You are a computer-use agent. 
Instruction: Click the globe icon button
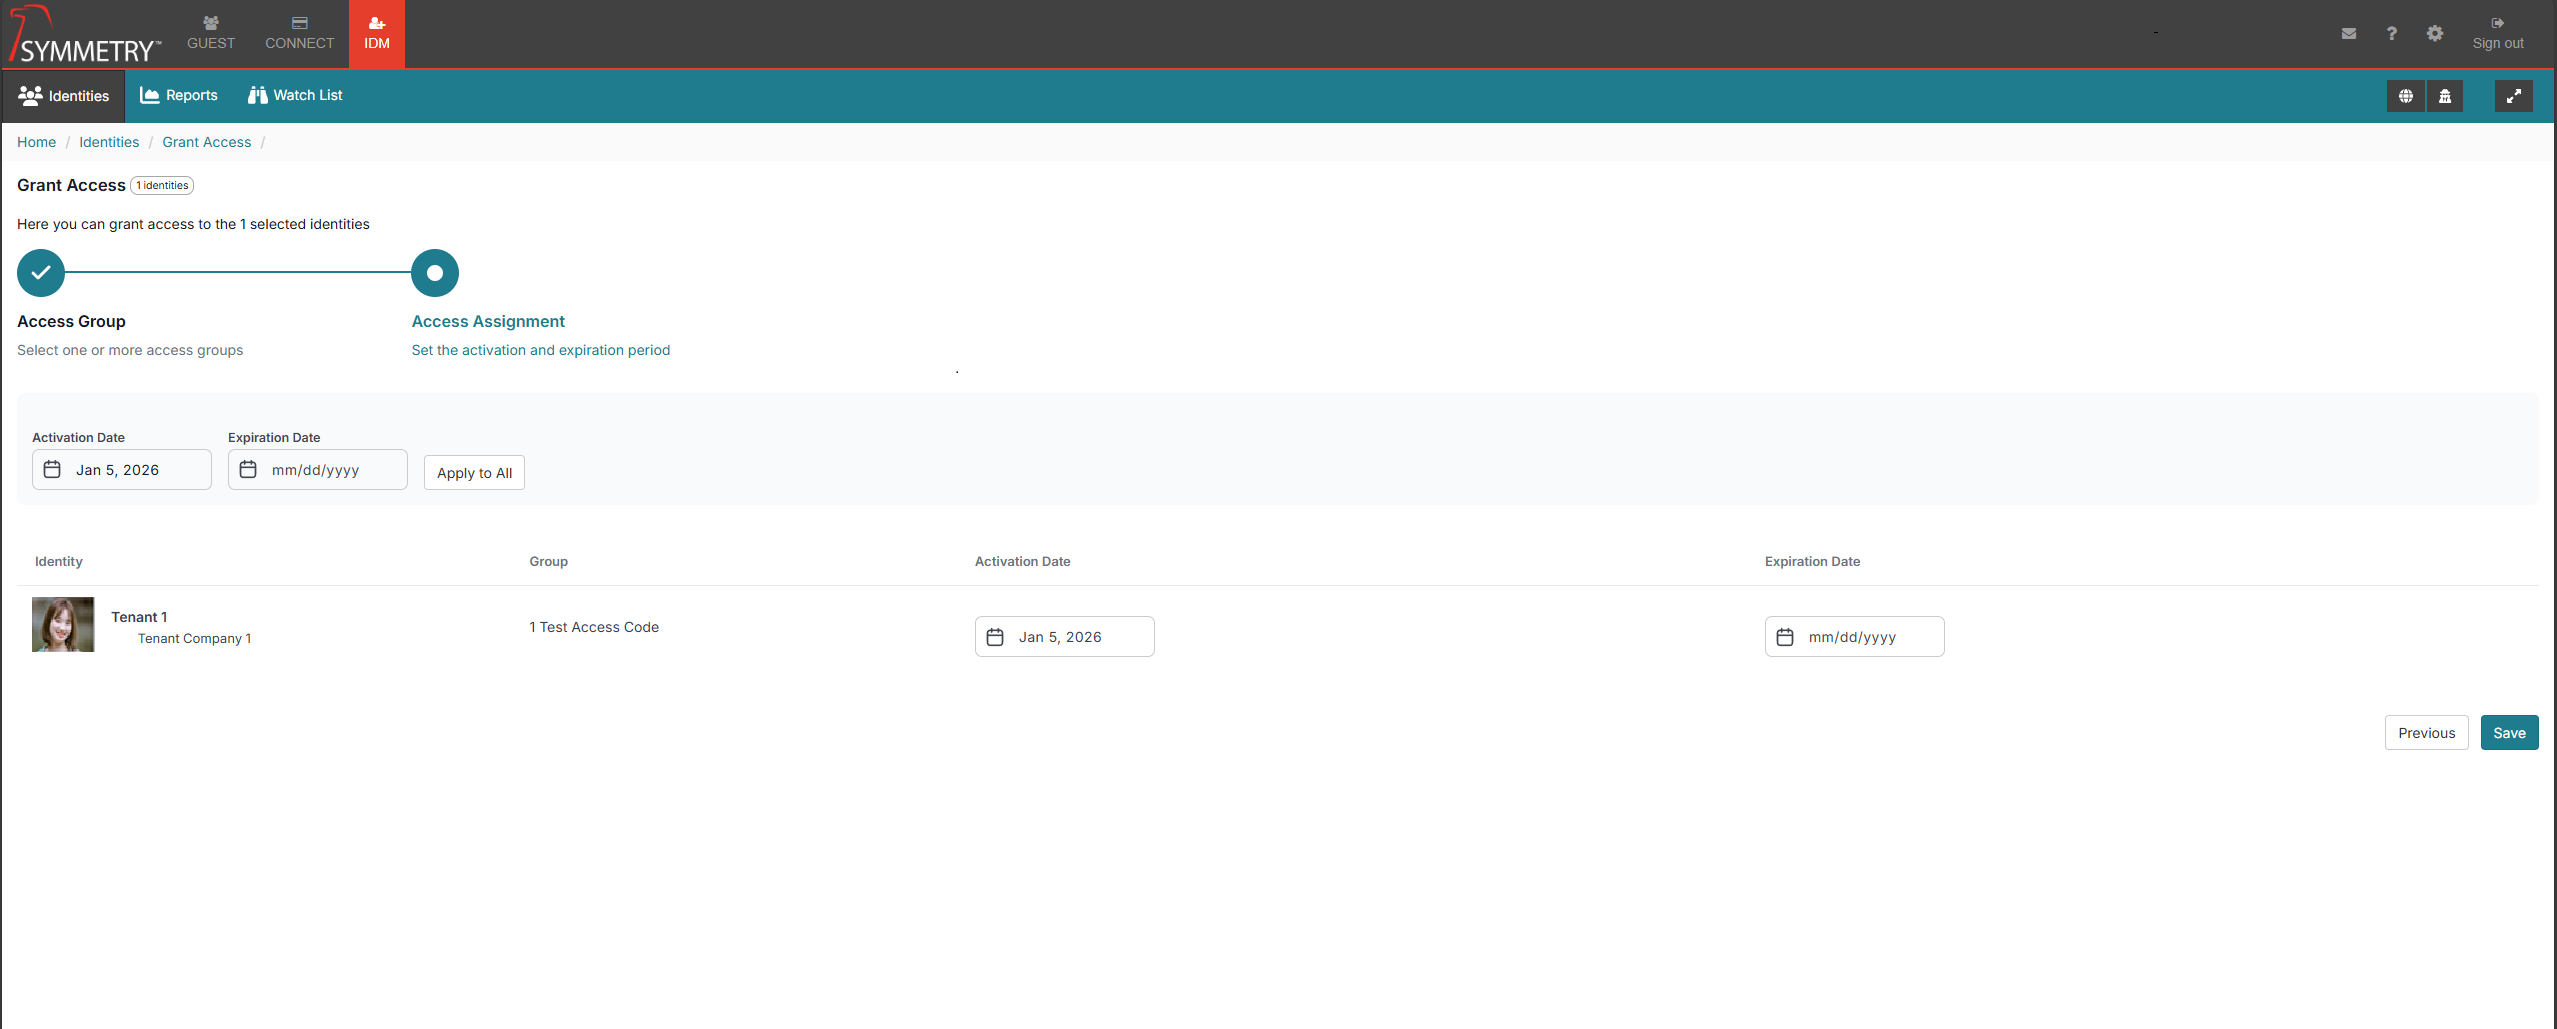(x=2405, y=96)
